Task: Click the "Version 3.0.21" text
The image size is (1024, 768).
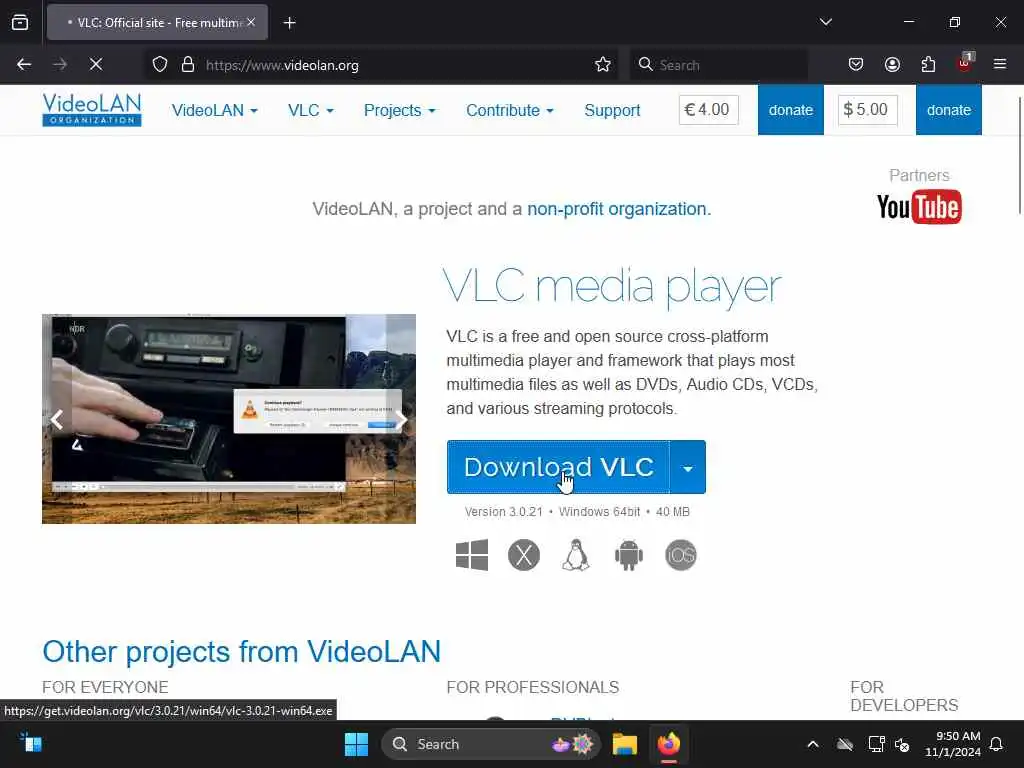Action: click(x=504, y=512)
